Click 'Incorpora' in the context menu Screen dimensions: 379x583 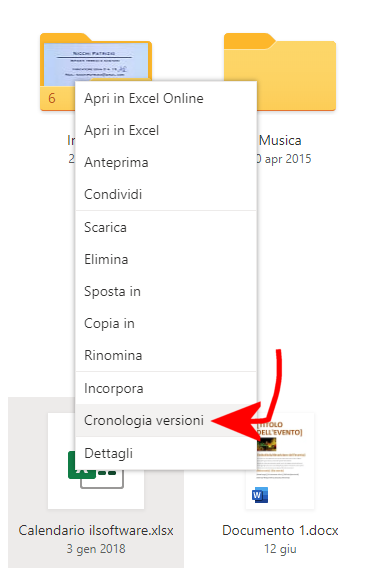click(x=166, y=388)
